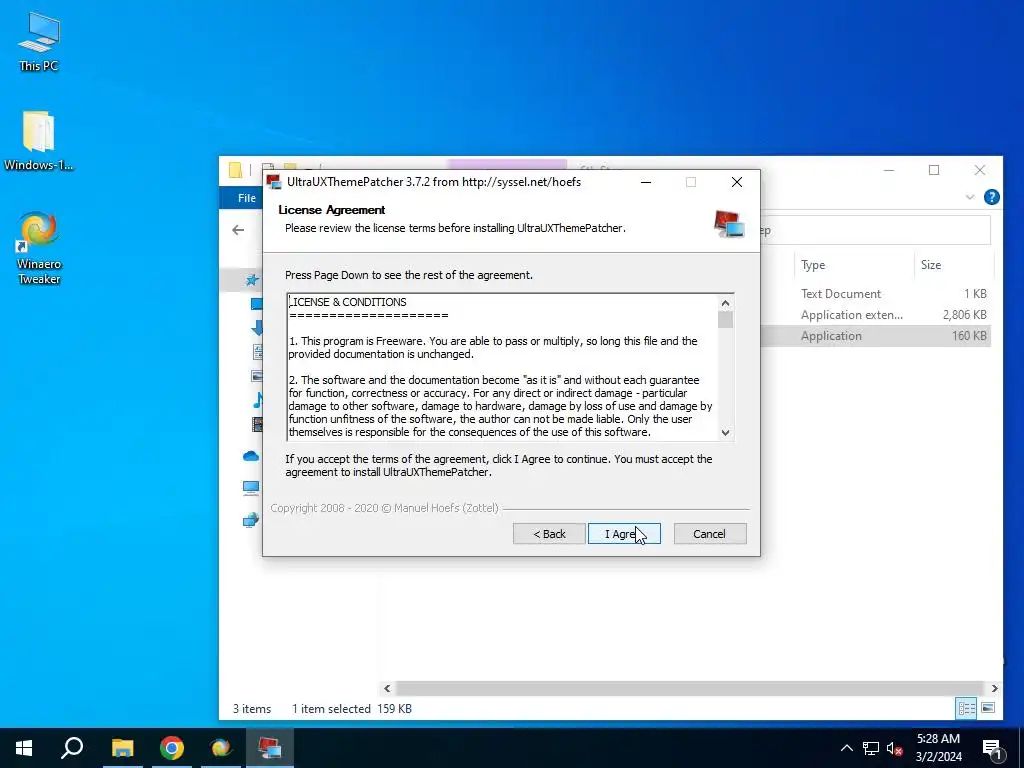Screen dimensions: 1024x768
Task: Open Explorer Help question mark icon
Action: point(991,197)
